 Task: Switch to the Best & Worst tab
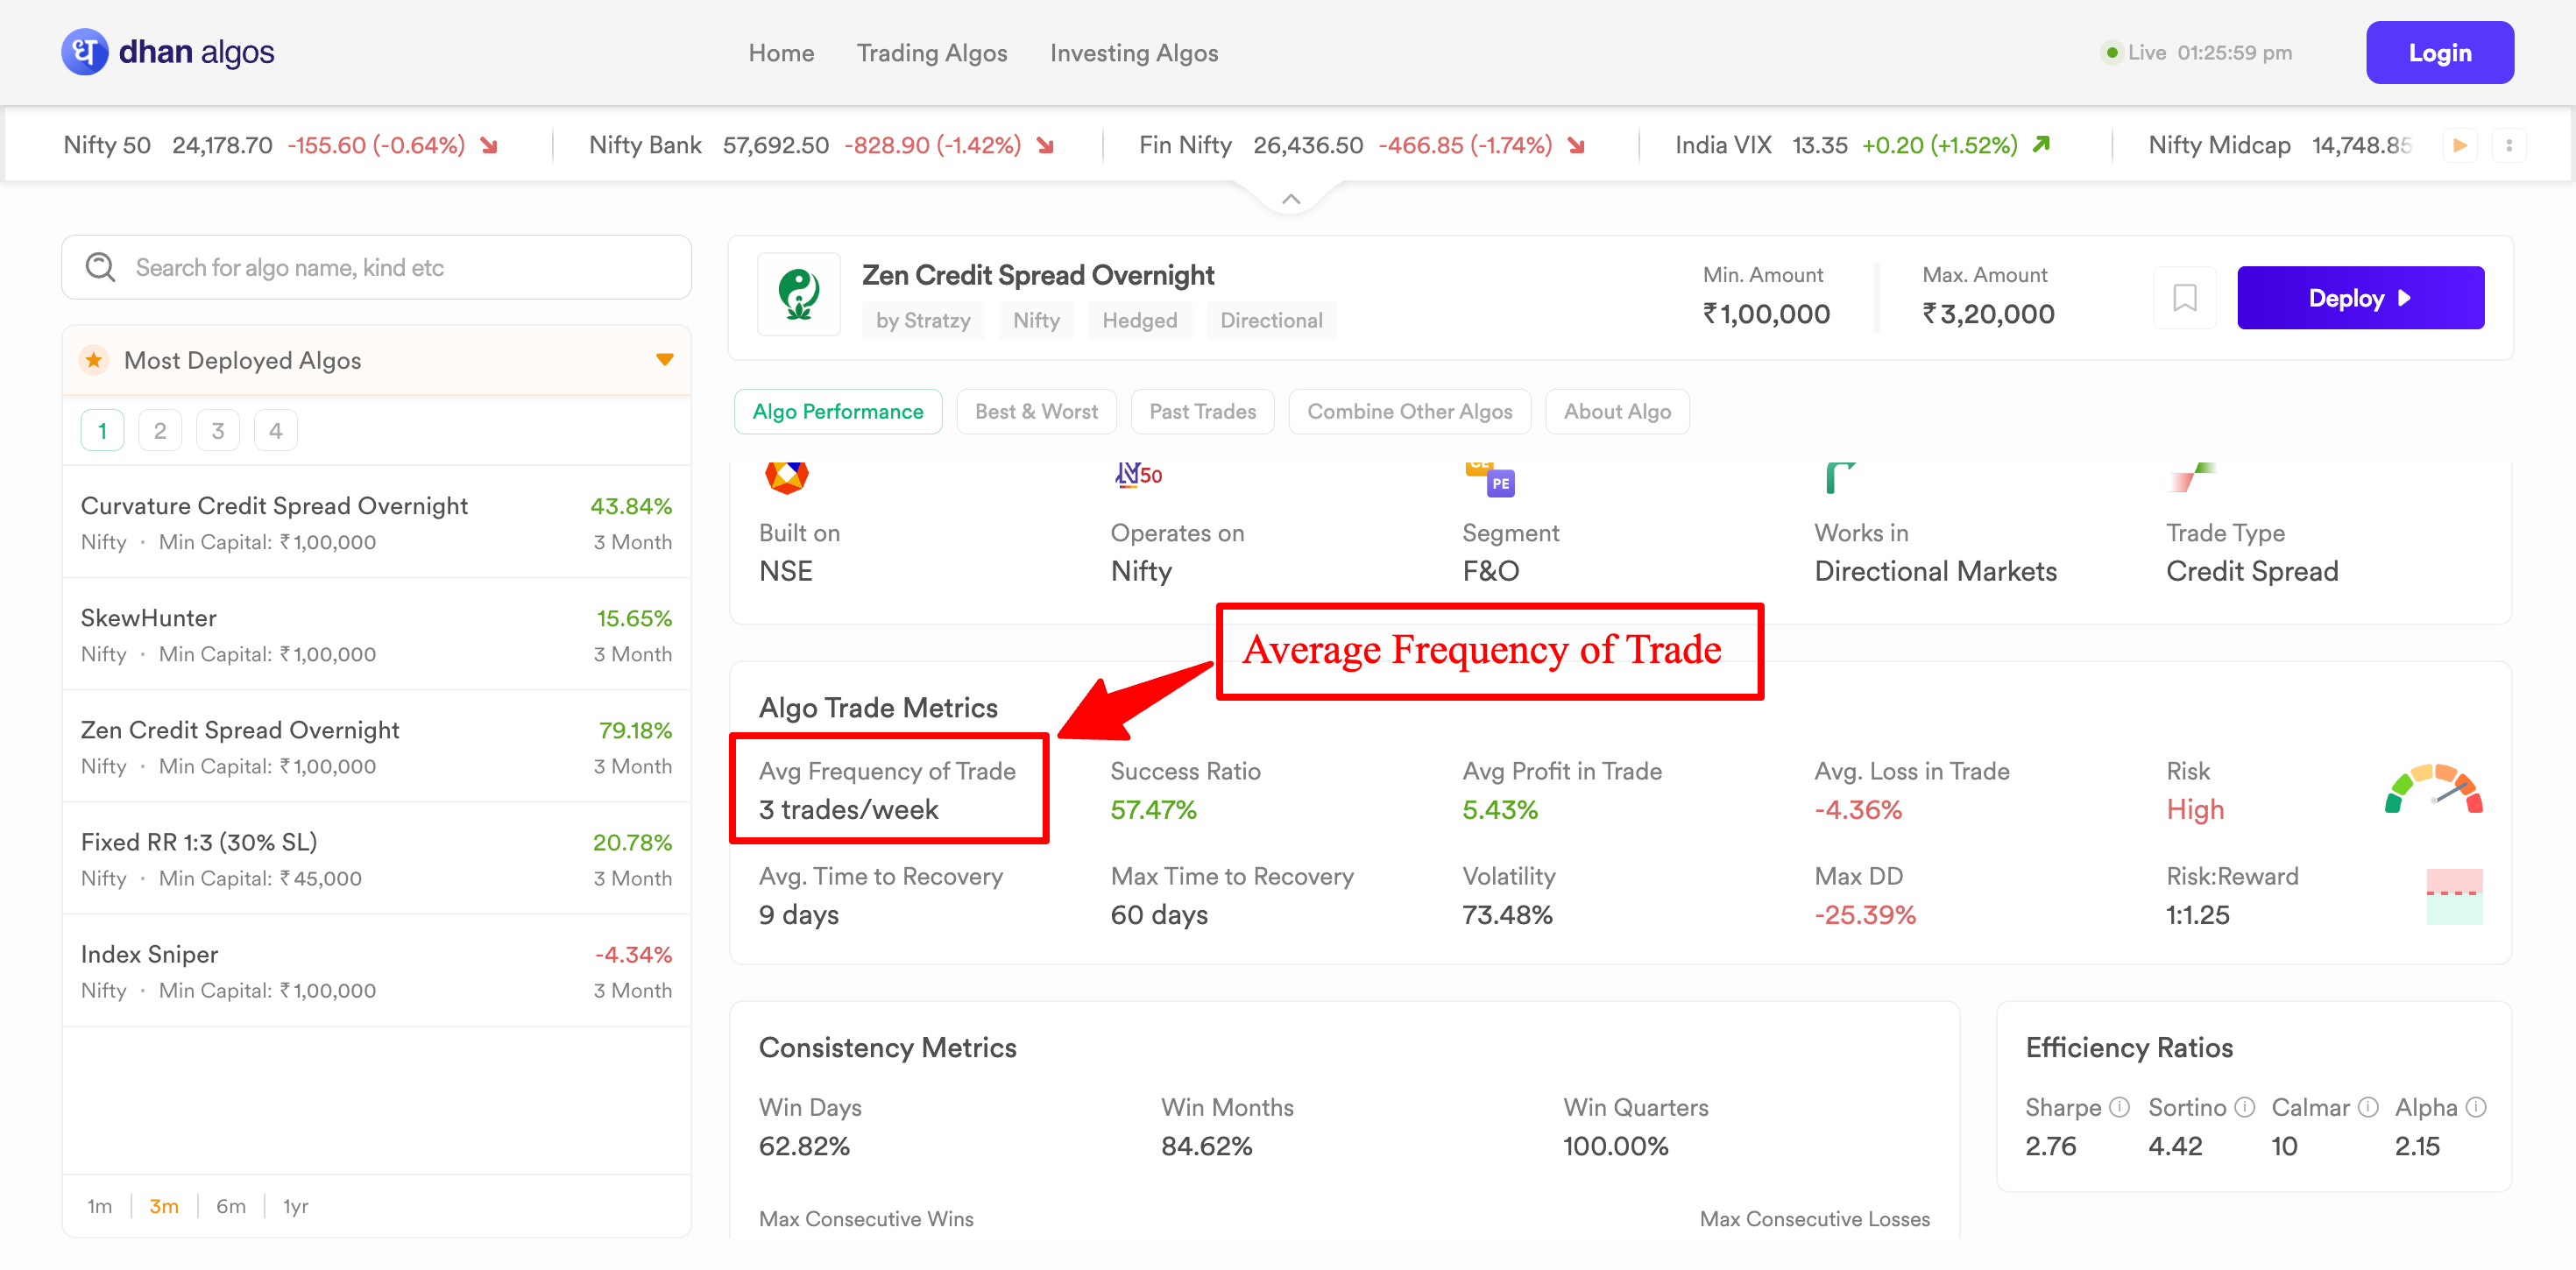tap(1036, 411)
